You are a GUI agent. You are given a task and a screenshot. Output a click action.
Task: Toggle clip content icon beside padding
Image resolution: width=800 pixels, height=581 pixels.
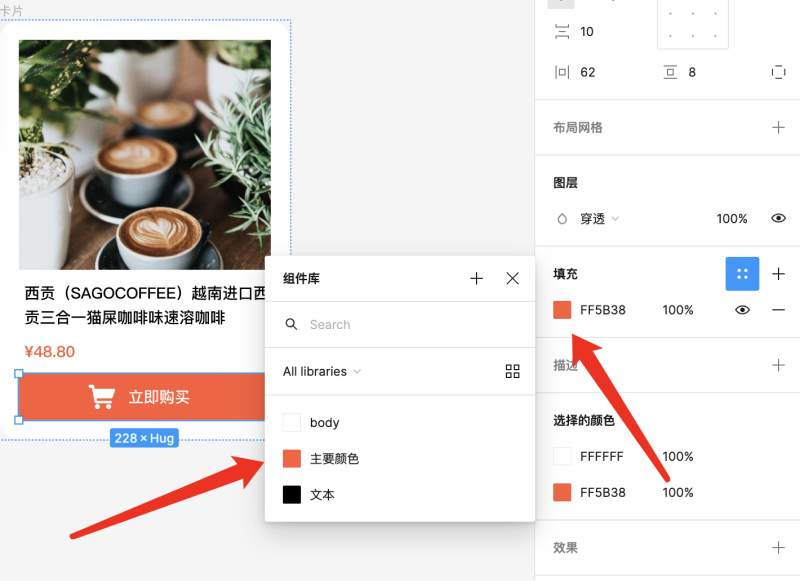coord(779,72)
